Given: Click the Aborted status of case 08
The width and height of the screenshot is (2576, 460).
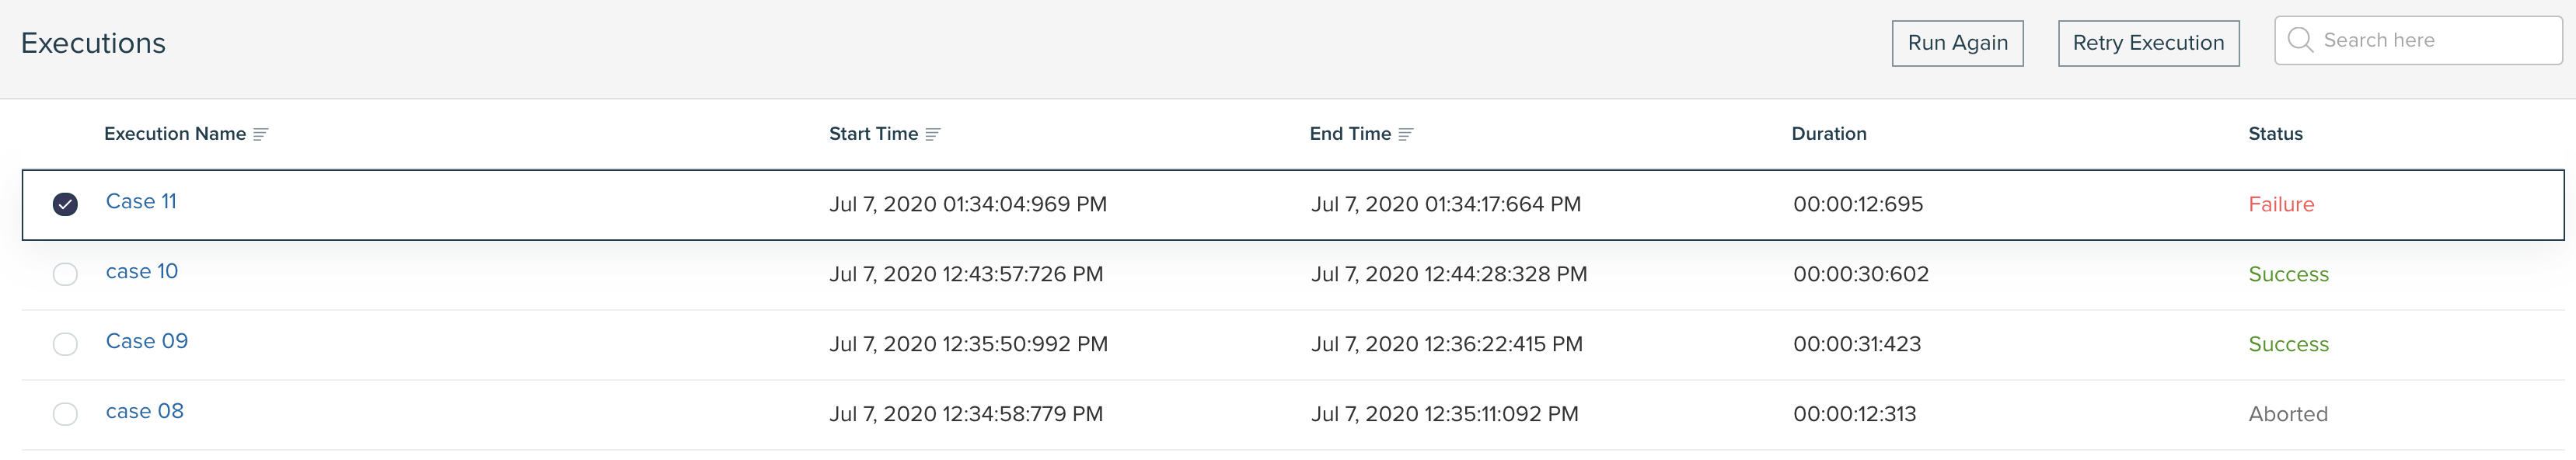Looking at the screenshot, I should point(2288,414).
